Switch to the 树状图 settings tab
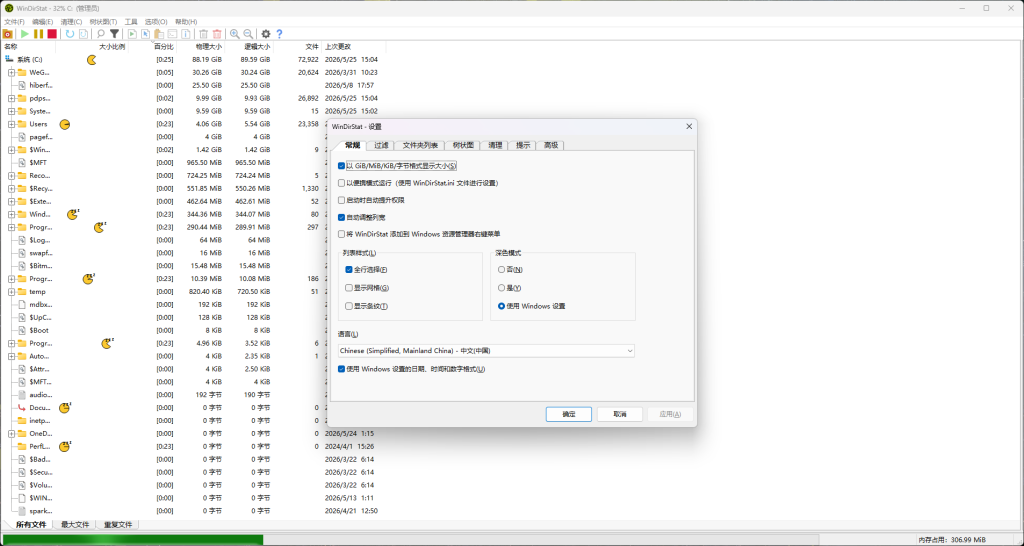 click(463, 146)
